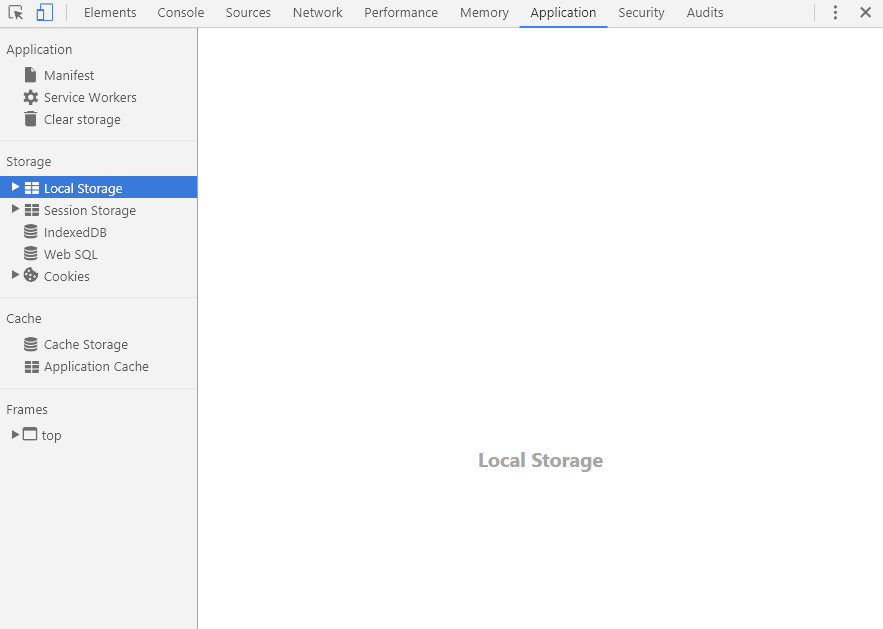Select Web SQL in the Storage list
Image resolution: width=883 pixels, height=629 pixels.
(71, 255)
